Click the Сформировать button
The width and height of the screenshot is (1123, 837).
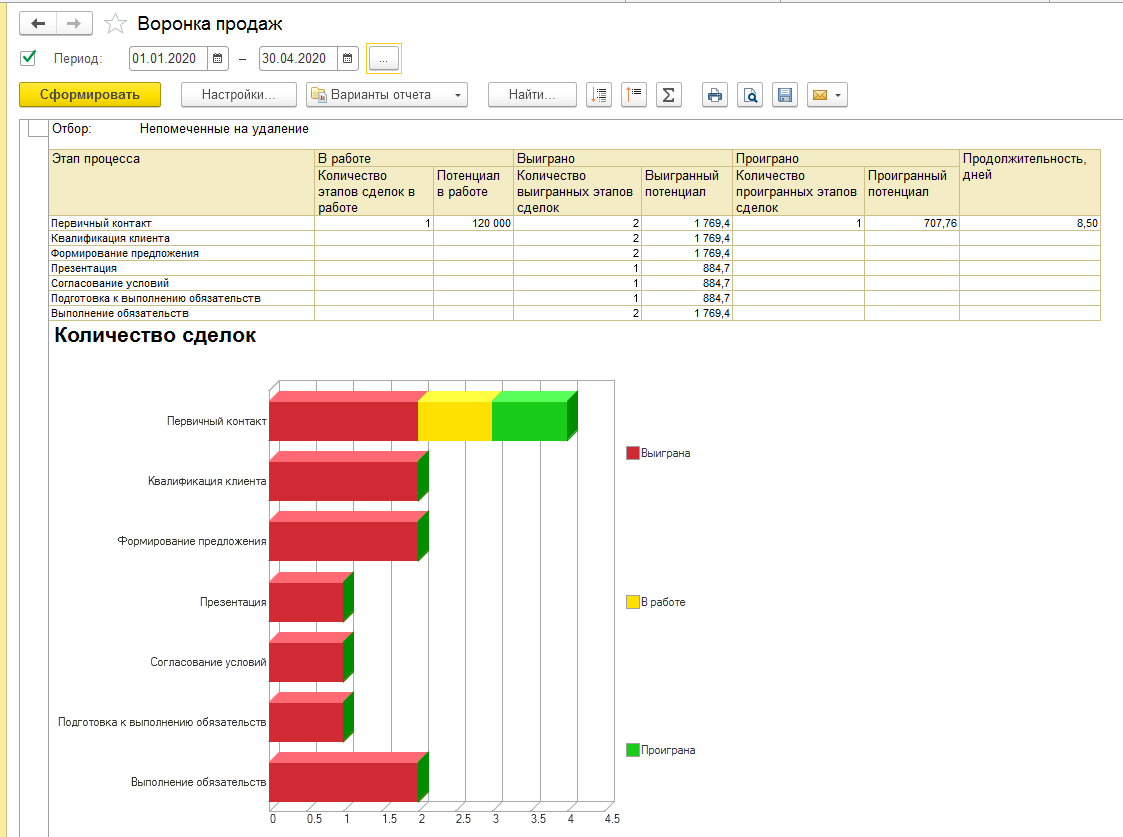tap(90, 95)
